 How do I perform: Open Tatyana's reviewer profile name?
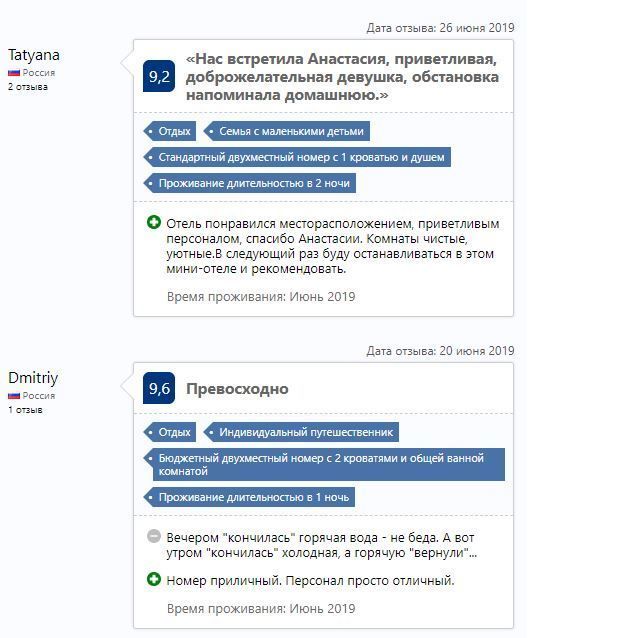34,55
